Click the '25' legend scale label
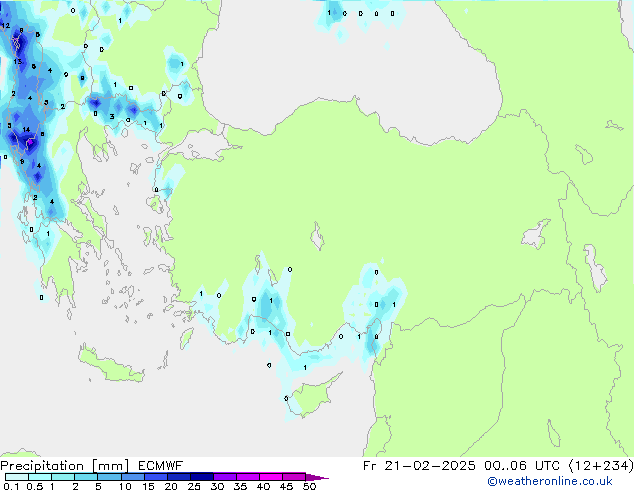The image size is (634, 490). pos(194,486)
